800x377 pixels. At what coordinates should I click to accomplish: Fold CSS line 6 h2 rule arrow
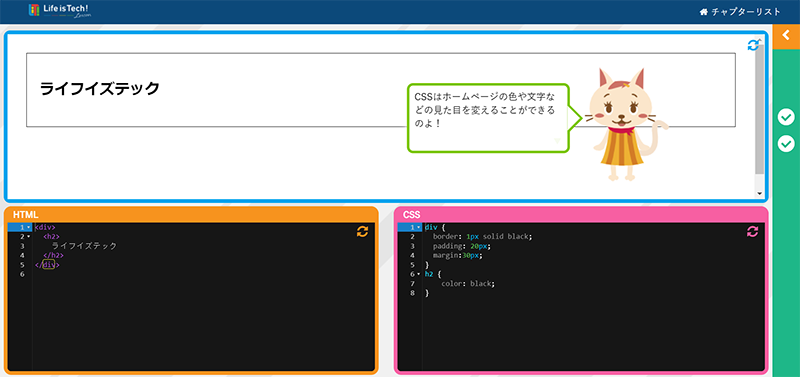point(418,274)
